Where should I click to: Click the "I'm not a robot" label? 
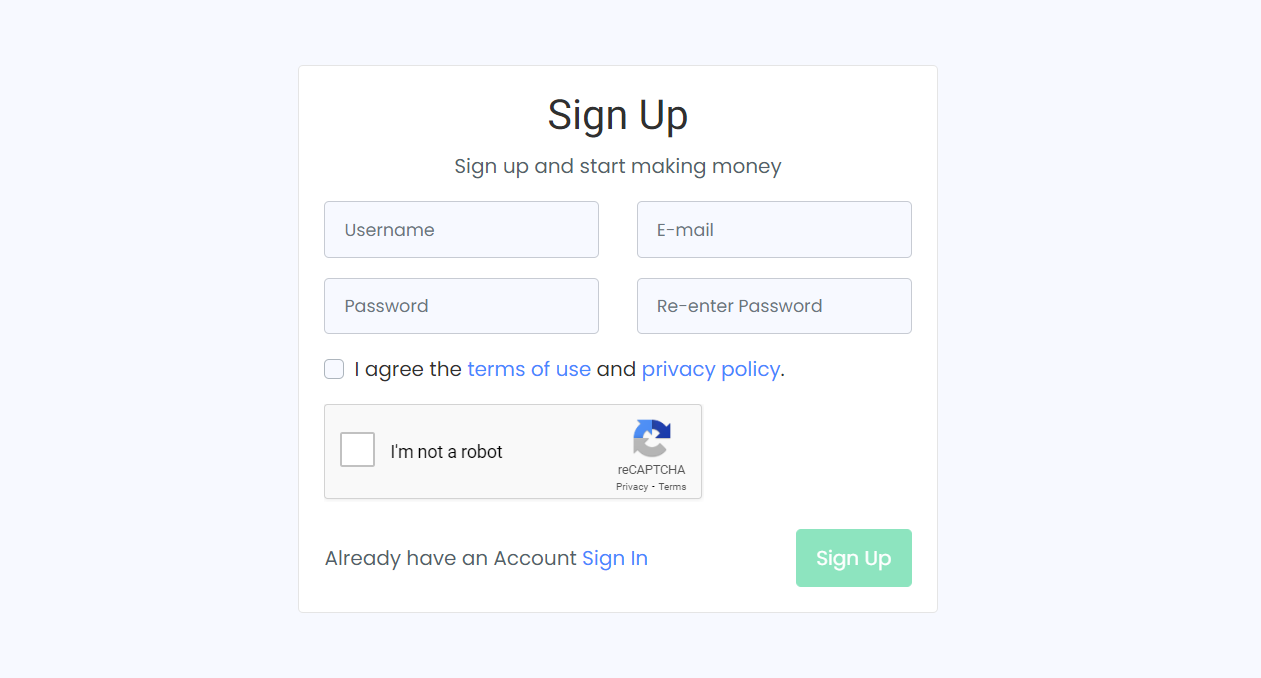pos(446,452)
